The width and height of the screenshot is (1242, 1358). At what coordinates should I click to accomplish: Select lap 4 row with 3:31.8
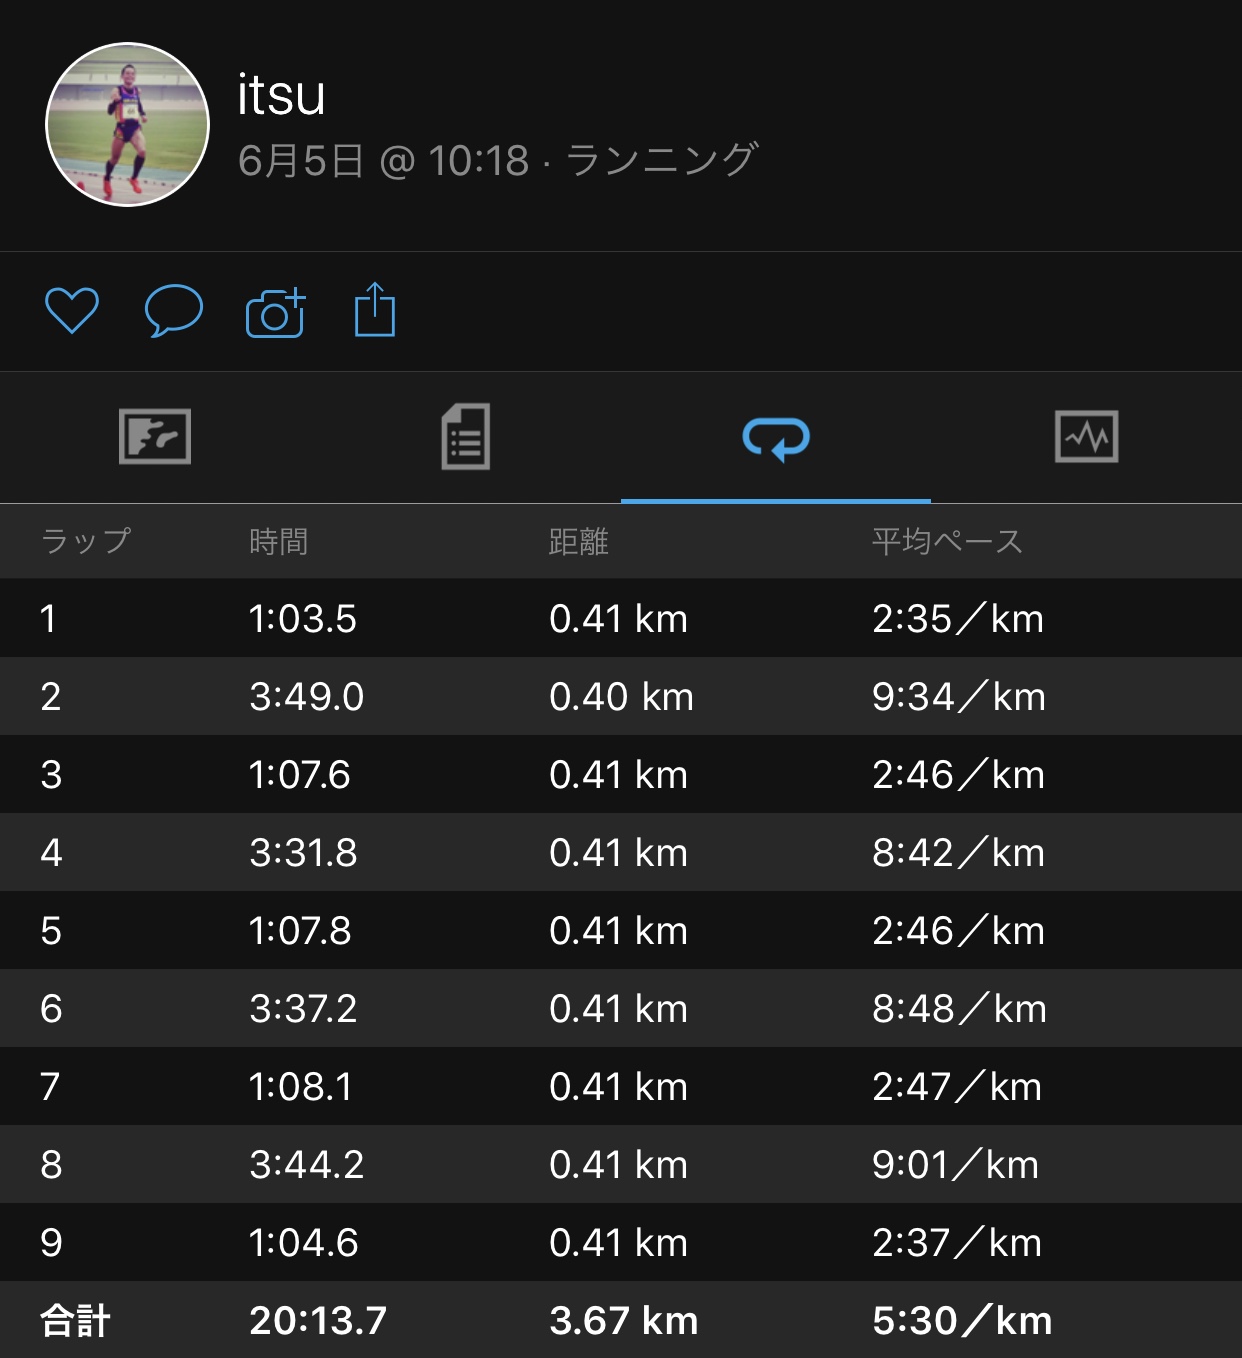pyautogui.click(x=621, y=853)
